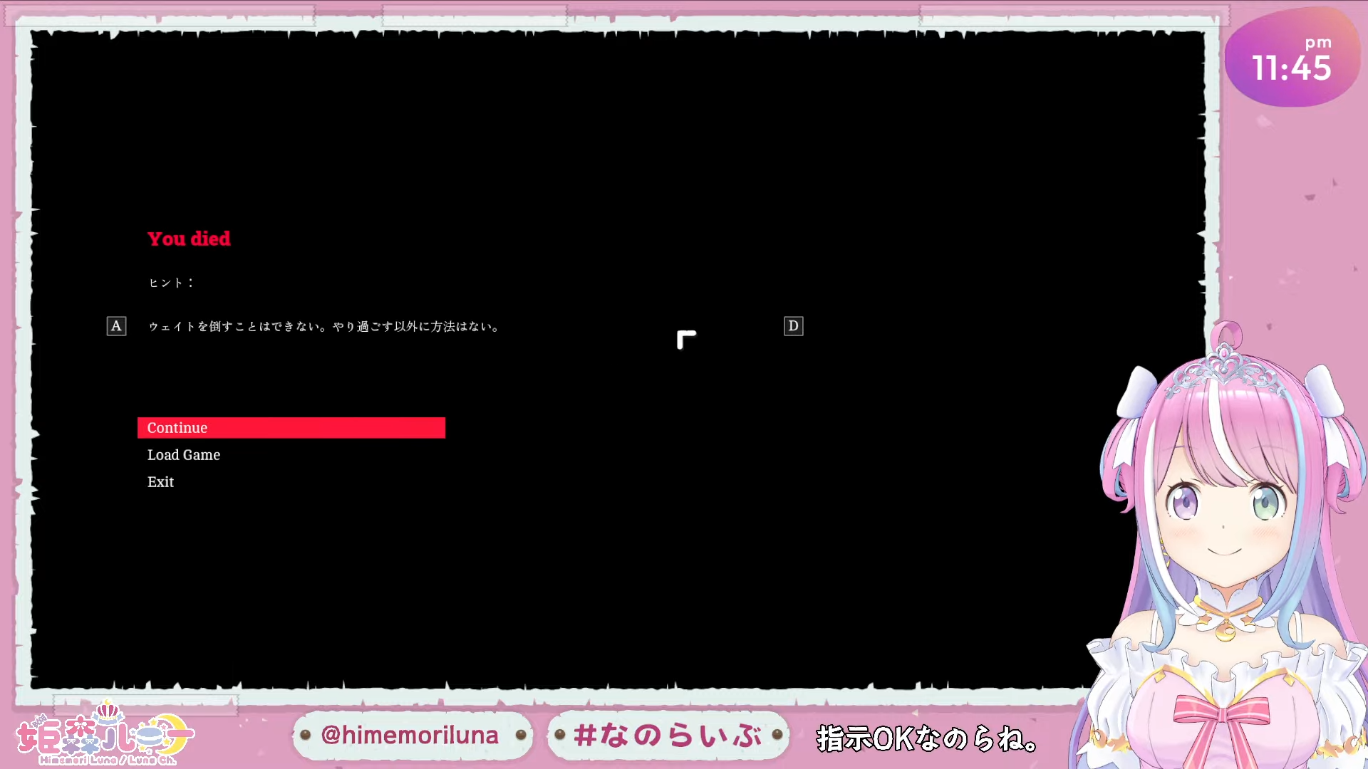The width and height of the screenshot is (1368, 769).
Task: Click the white corner-shaped cursor mark
Action: click(x=686, y=340)
